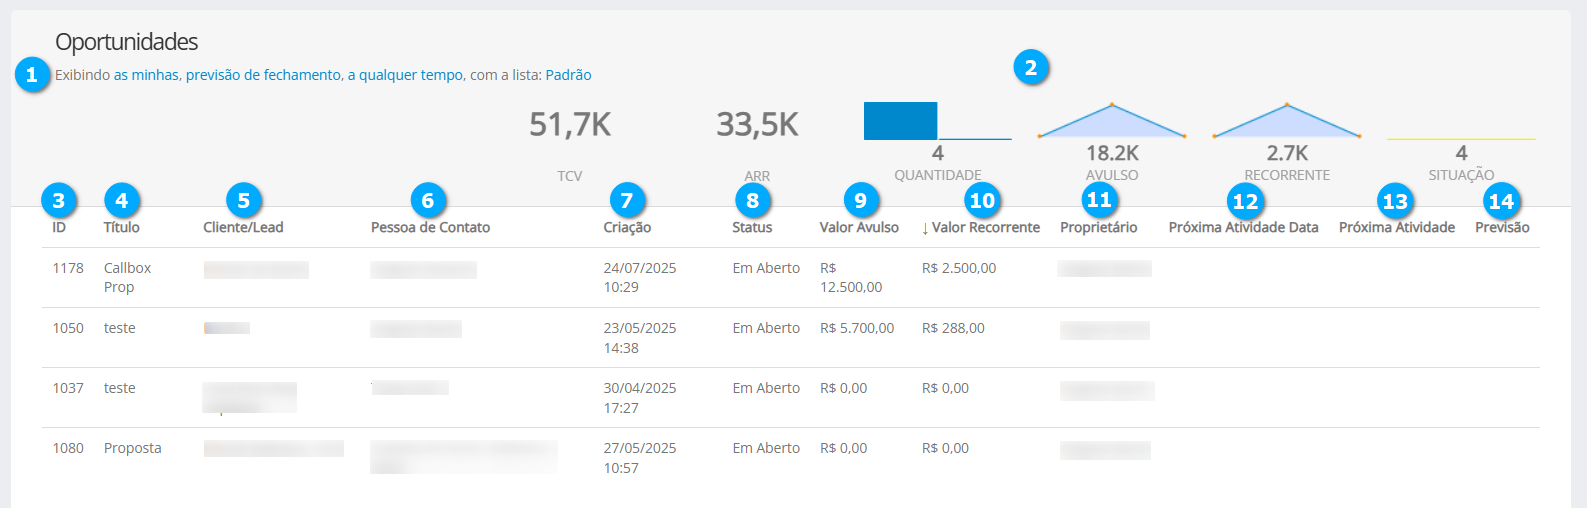1587x508 pixels.
Task: Click the blue Quantidade bar chart
Action: [900, 121]
